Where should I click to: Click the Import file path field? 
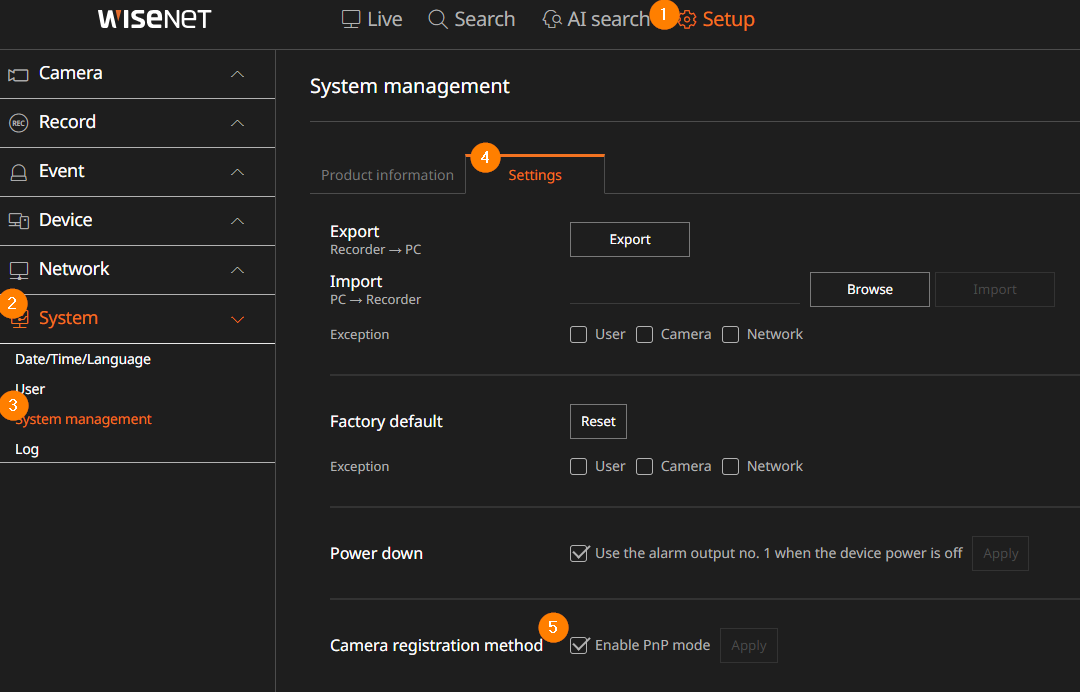(x=684, y=290)
